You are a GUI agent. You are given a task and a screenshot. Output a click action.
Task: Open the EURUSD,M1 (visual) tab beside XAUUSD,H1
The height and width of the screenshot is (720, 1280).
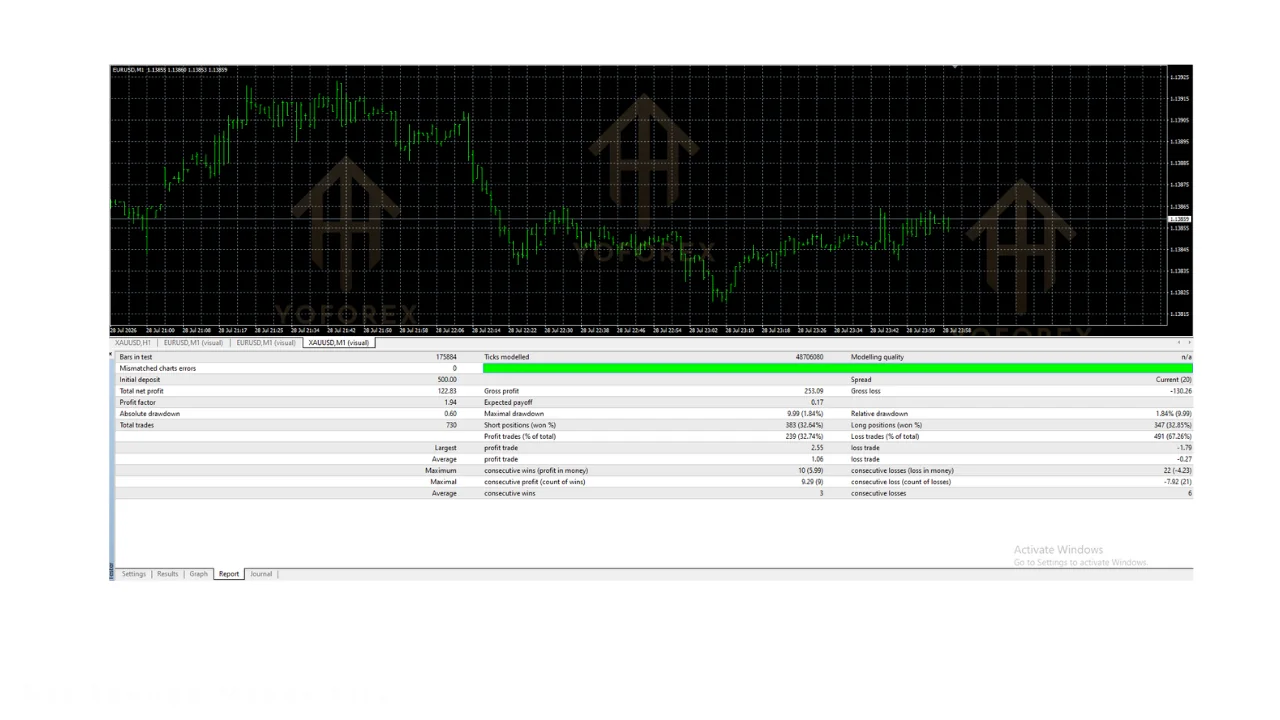click(x=194, y=343)
